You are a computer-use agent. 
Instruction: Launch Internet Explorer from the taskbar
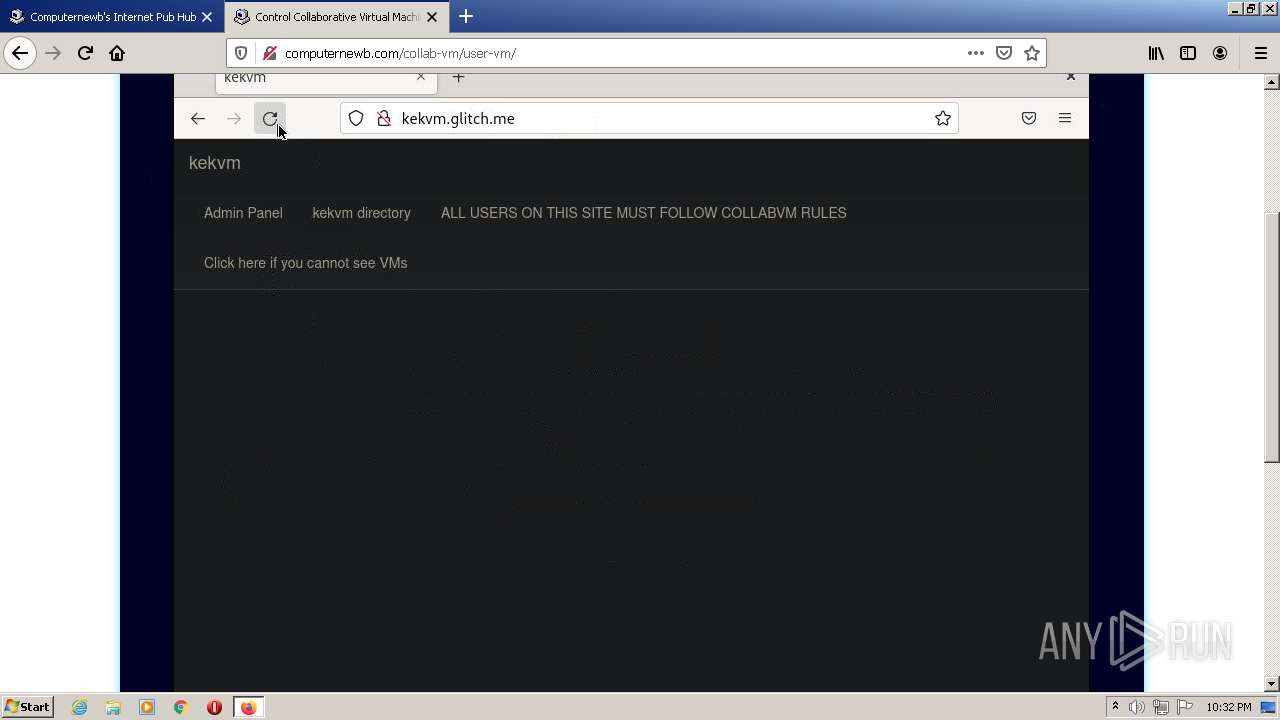[x=80, y=707]
